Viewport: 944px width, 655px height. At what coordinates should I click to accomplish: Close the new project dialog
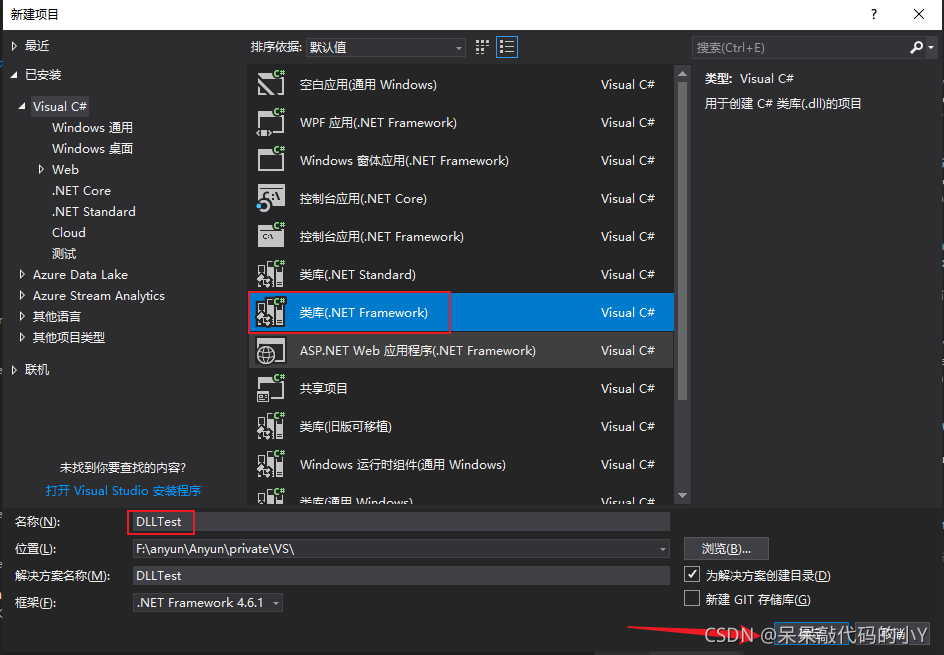[x=919, y=14]
